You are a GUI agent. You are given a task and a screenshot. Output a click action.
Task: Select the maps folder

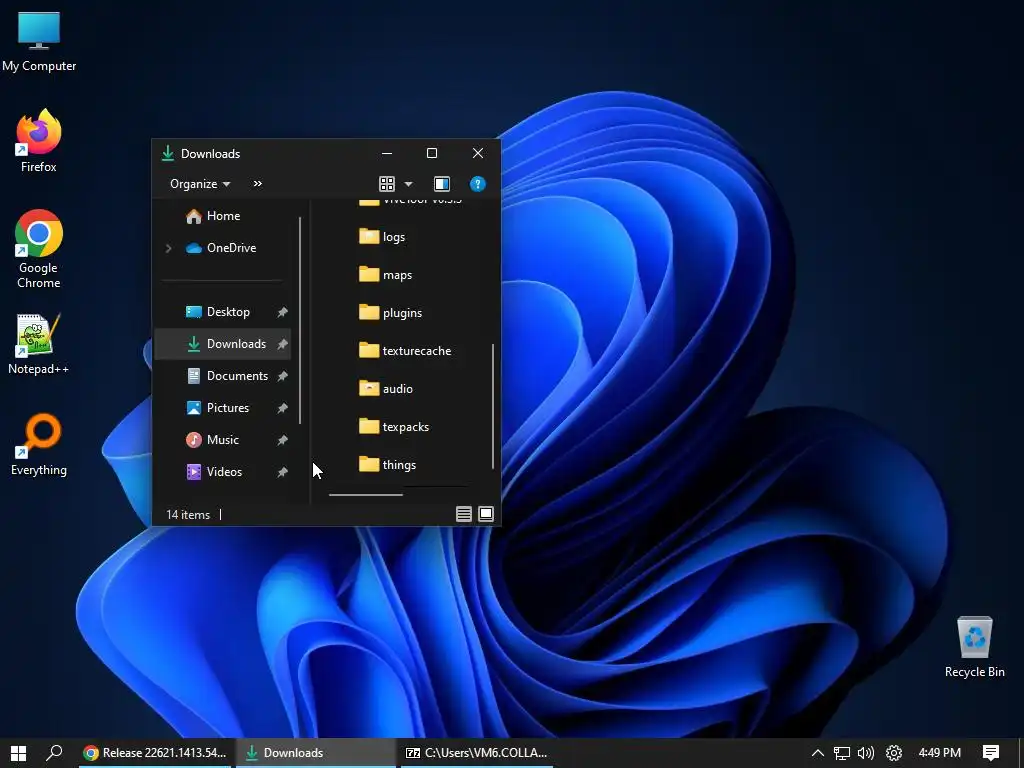coord(386,275)
